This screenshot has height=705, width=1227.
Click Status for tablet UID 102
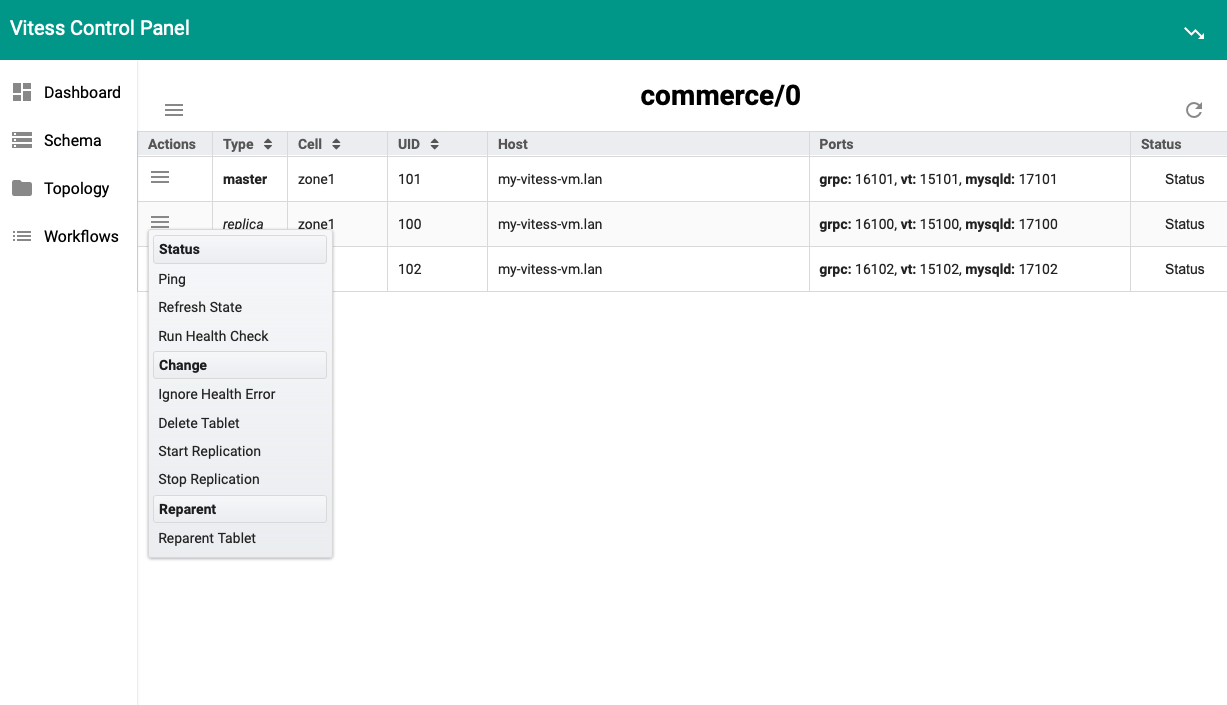coord(1184,268)
